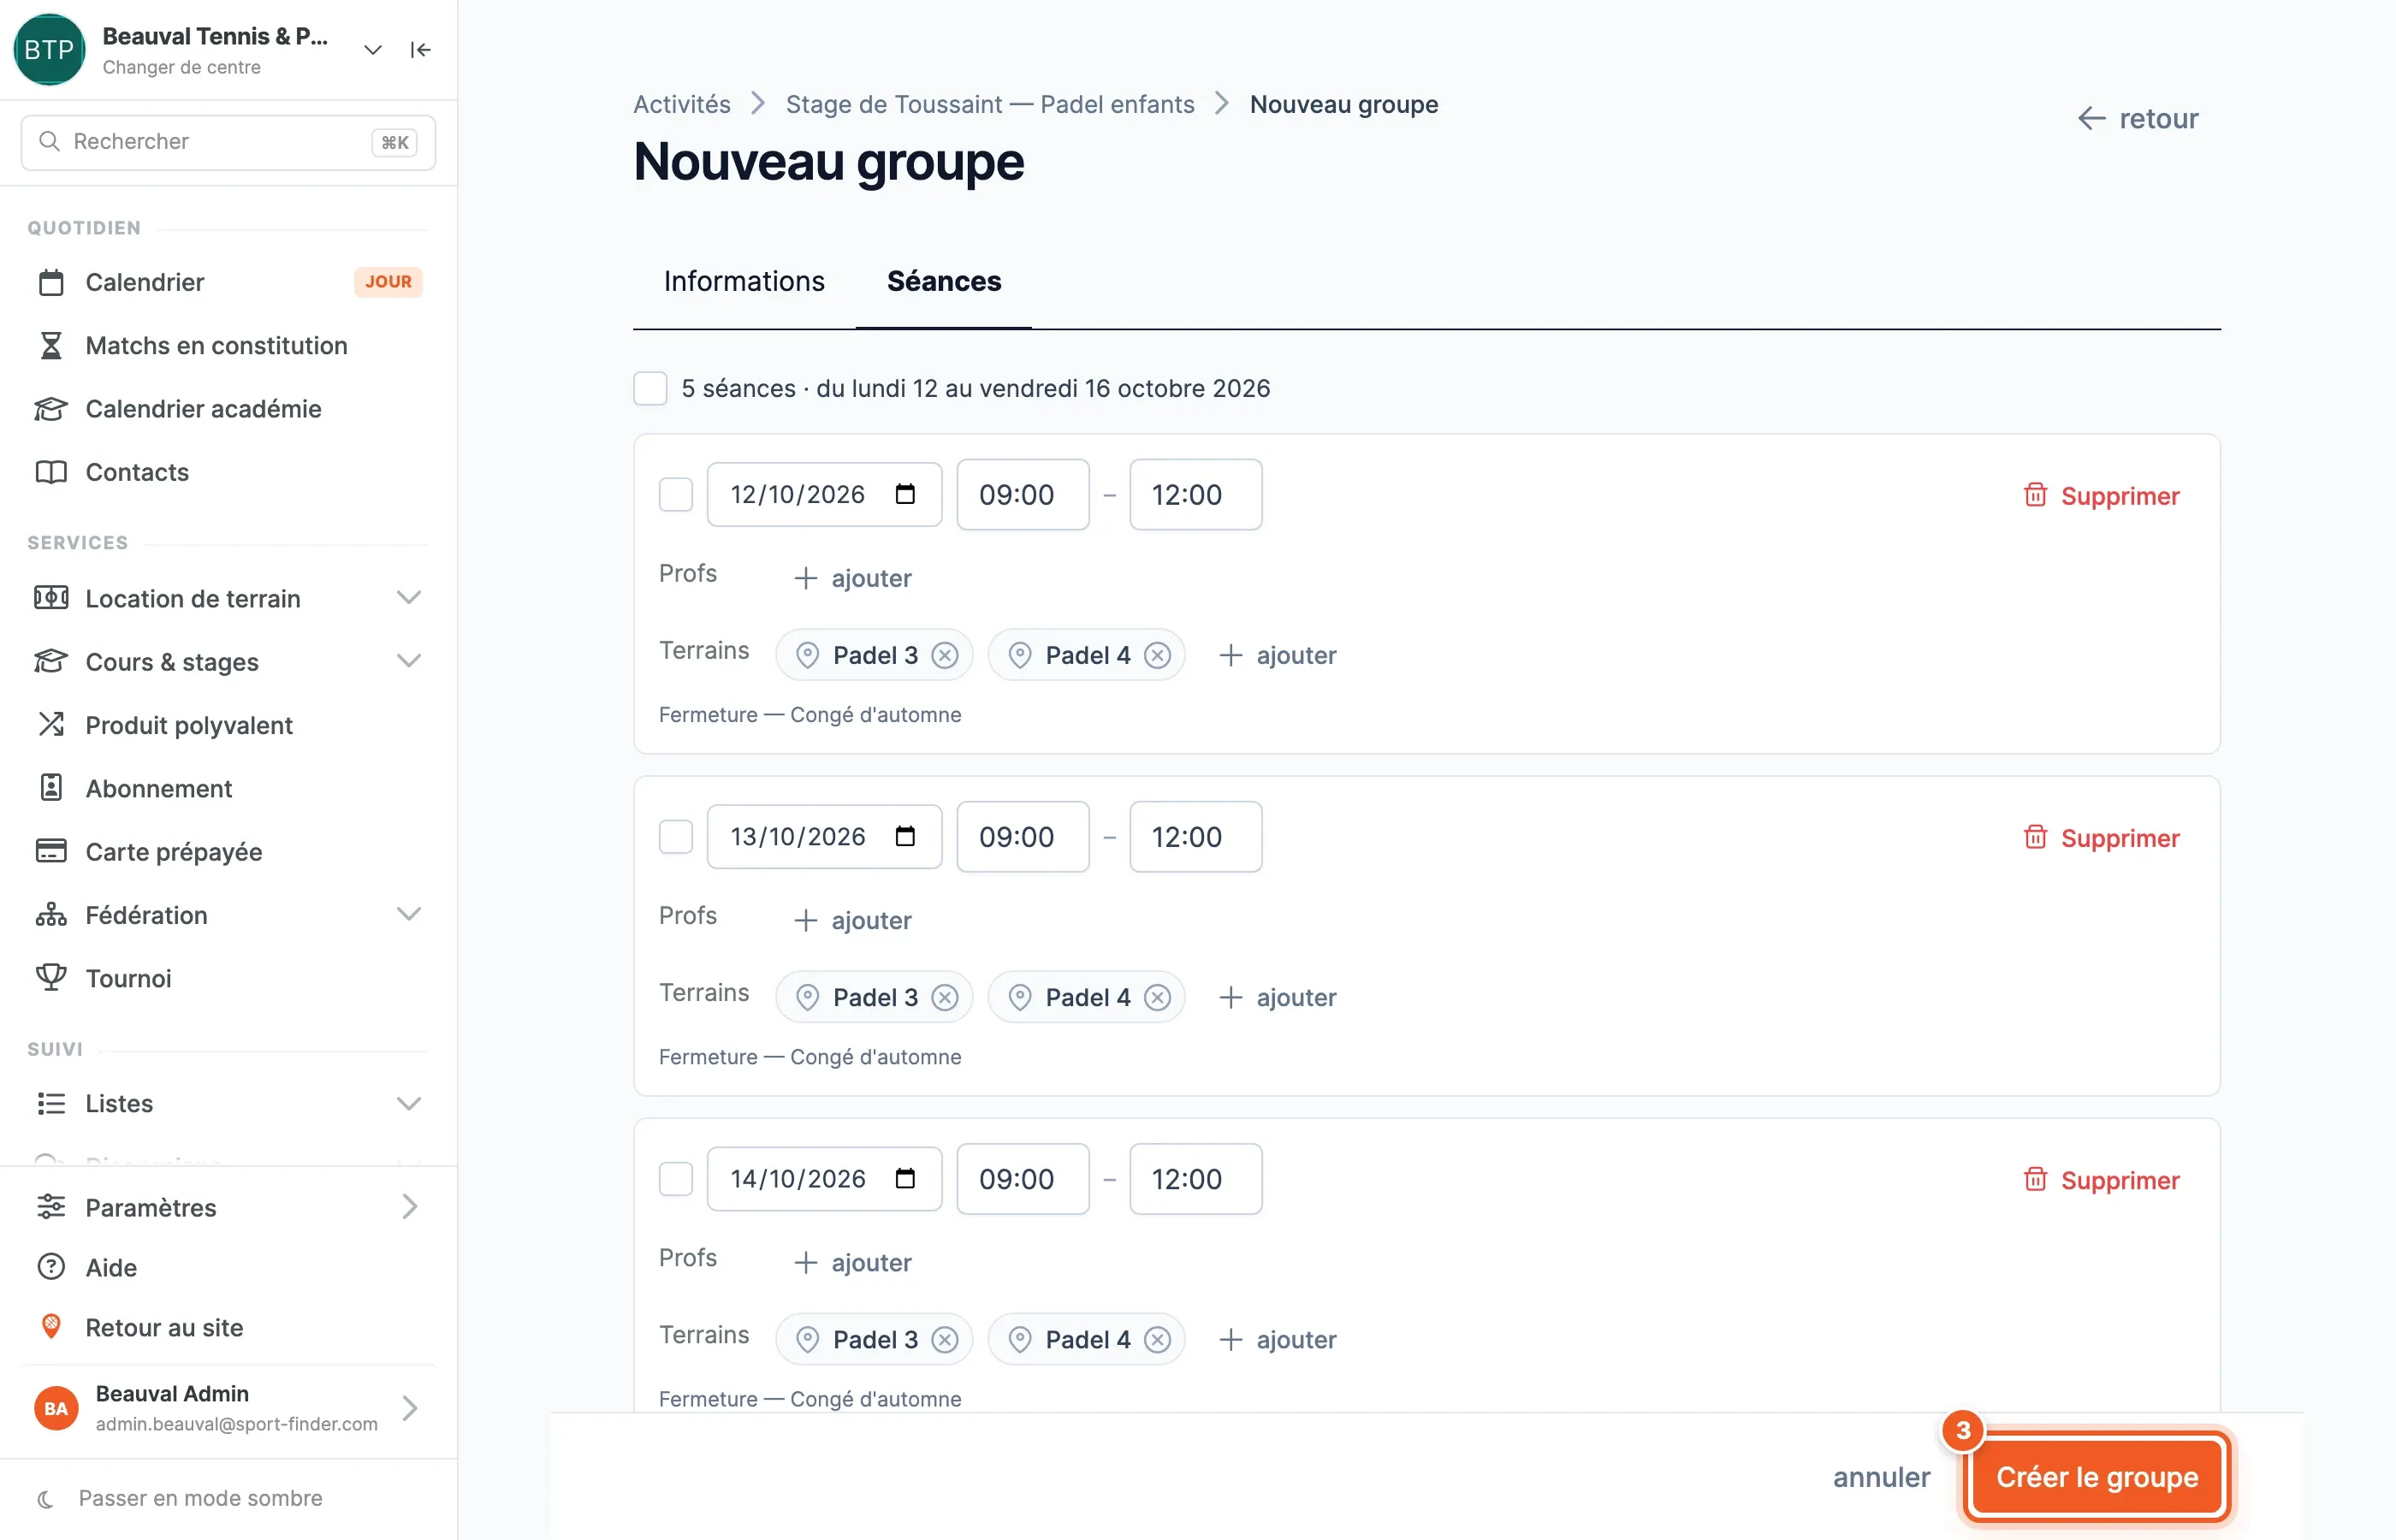Screen dimensions: 2396x1540
Task: Open Calendrier in the sidebar
Action: (x=228, y=282)
